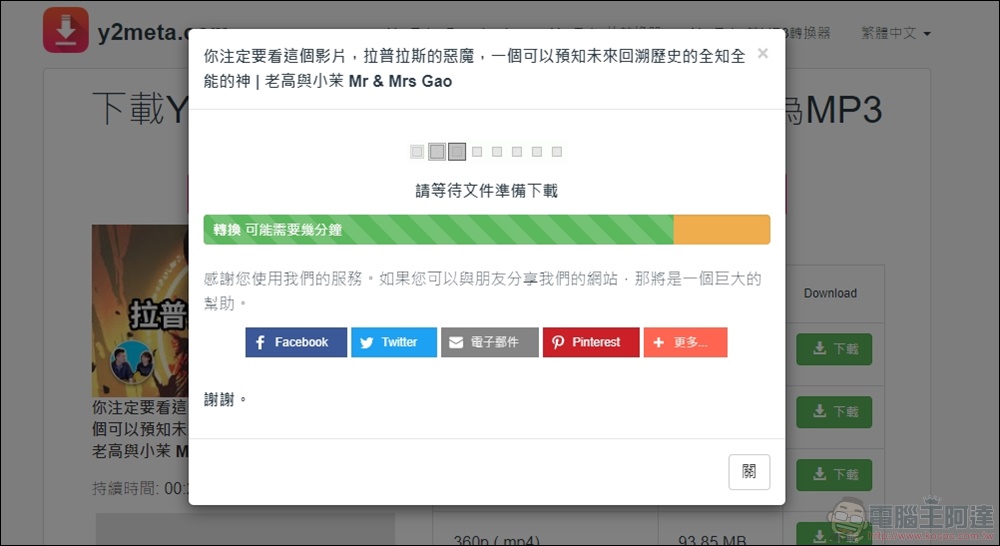1000x546 pixels.
Task: Click the y2meta site name link
Action: point(143,32)
